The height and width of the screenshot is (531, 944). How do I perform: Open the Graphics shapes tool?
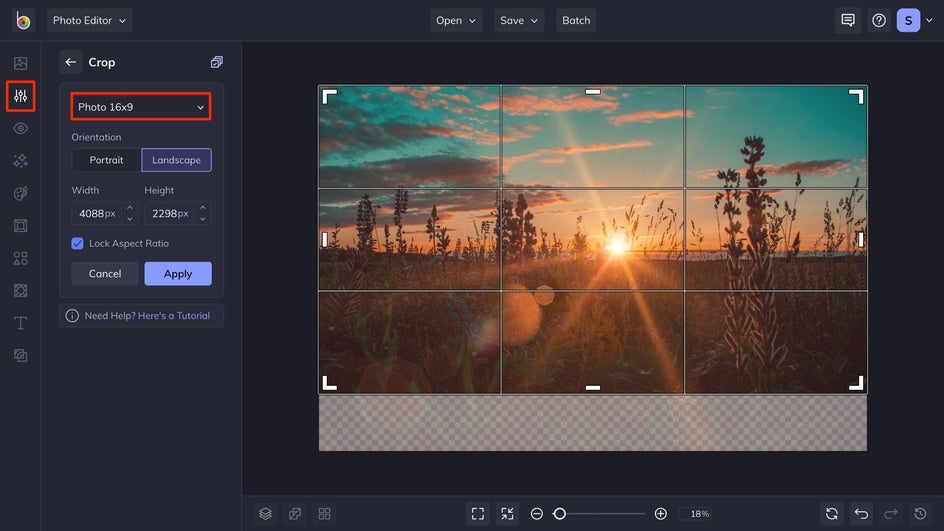click(x=20, y=258)
